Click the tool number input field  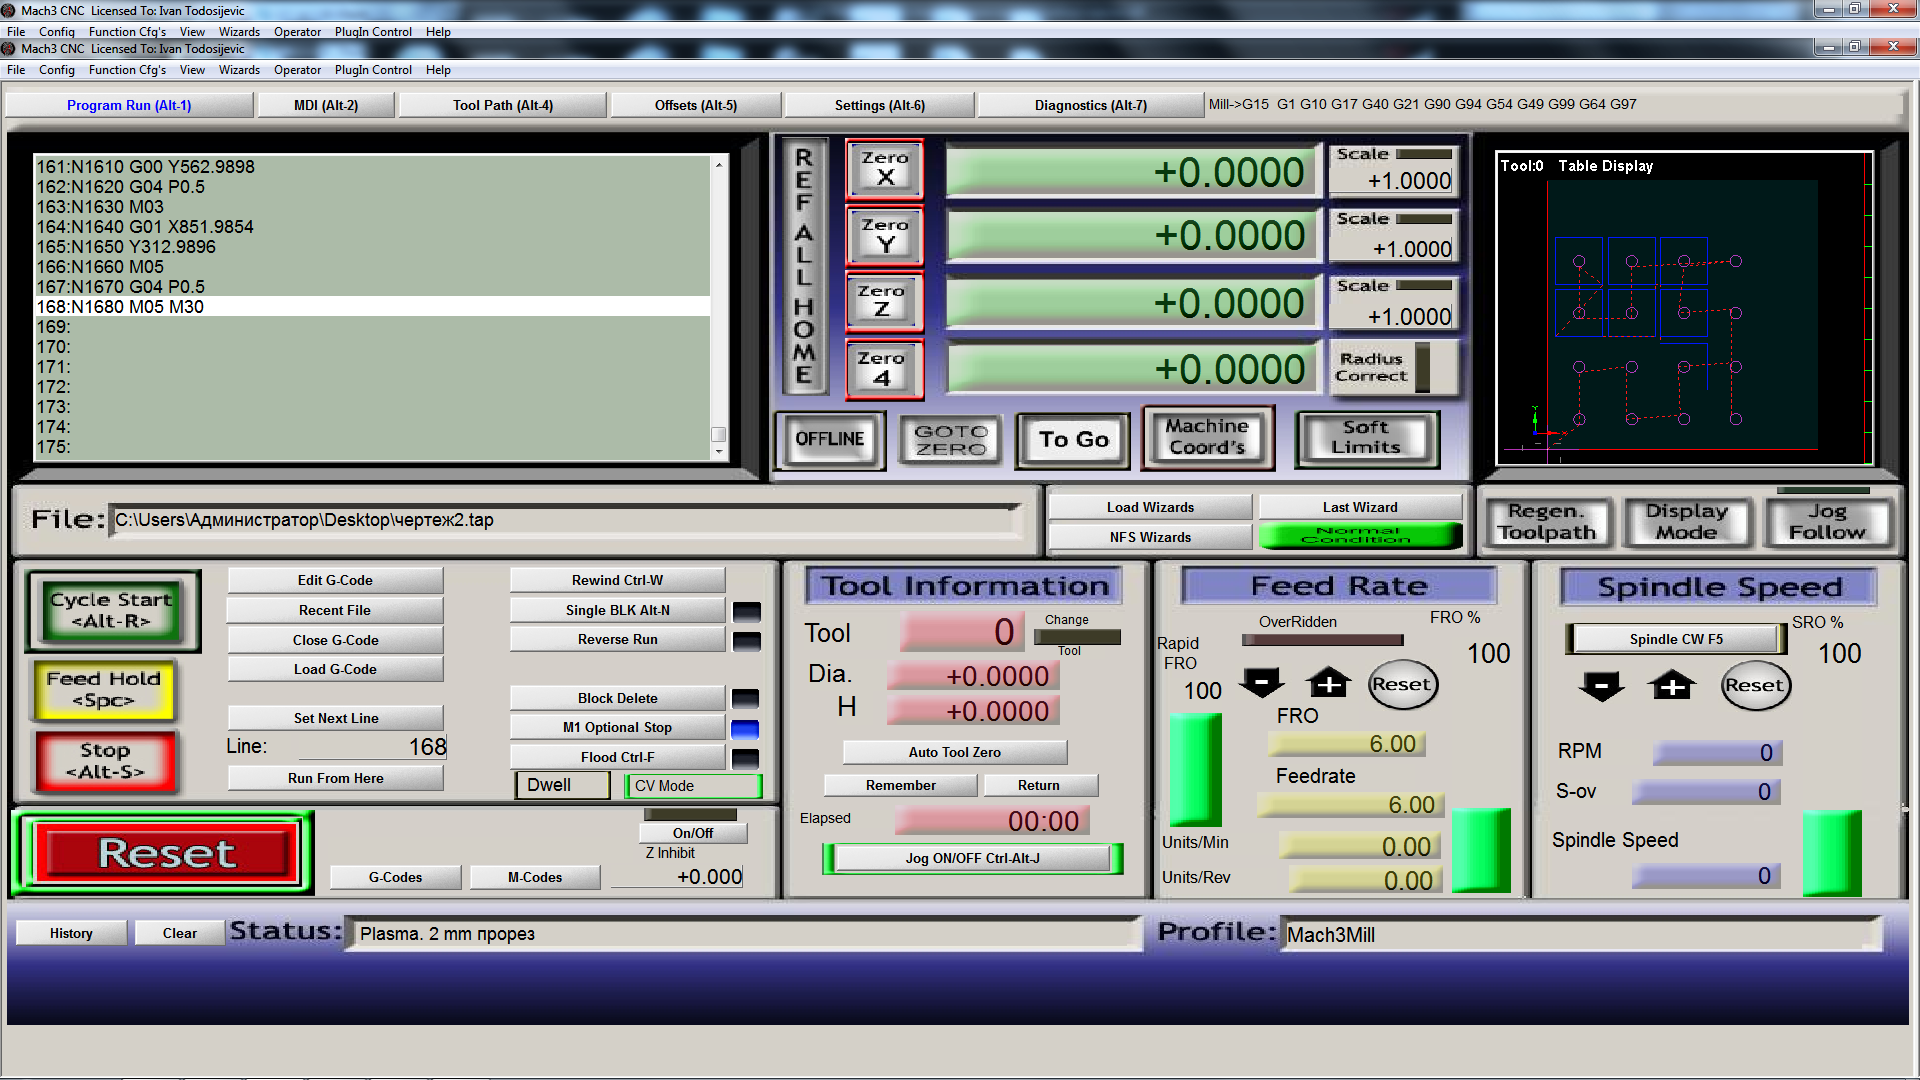961,632
